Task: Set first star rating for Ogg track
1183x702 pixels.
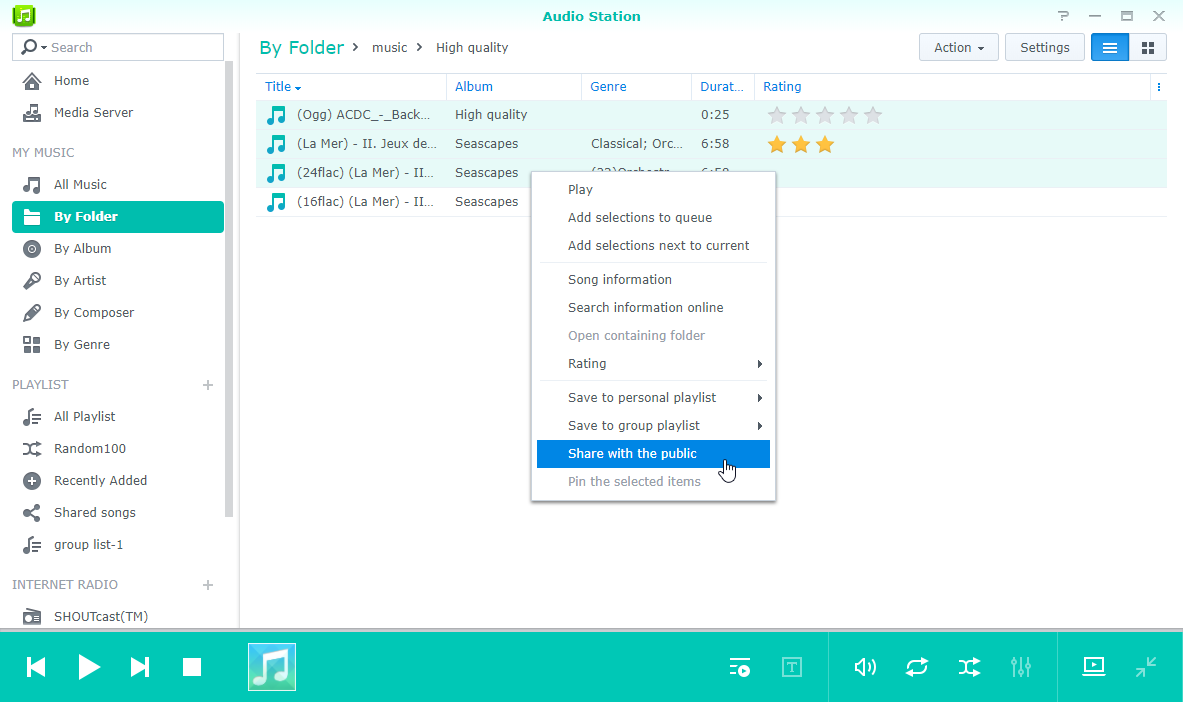Action: (776, 115)
